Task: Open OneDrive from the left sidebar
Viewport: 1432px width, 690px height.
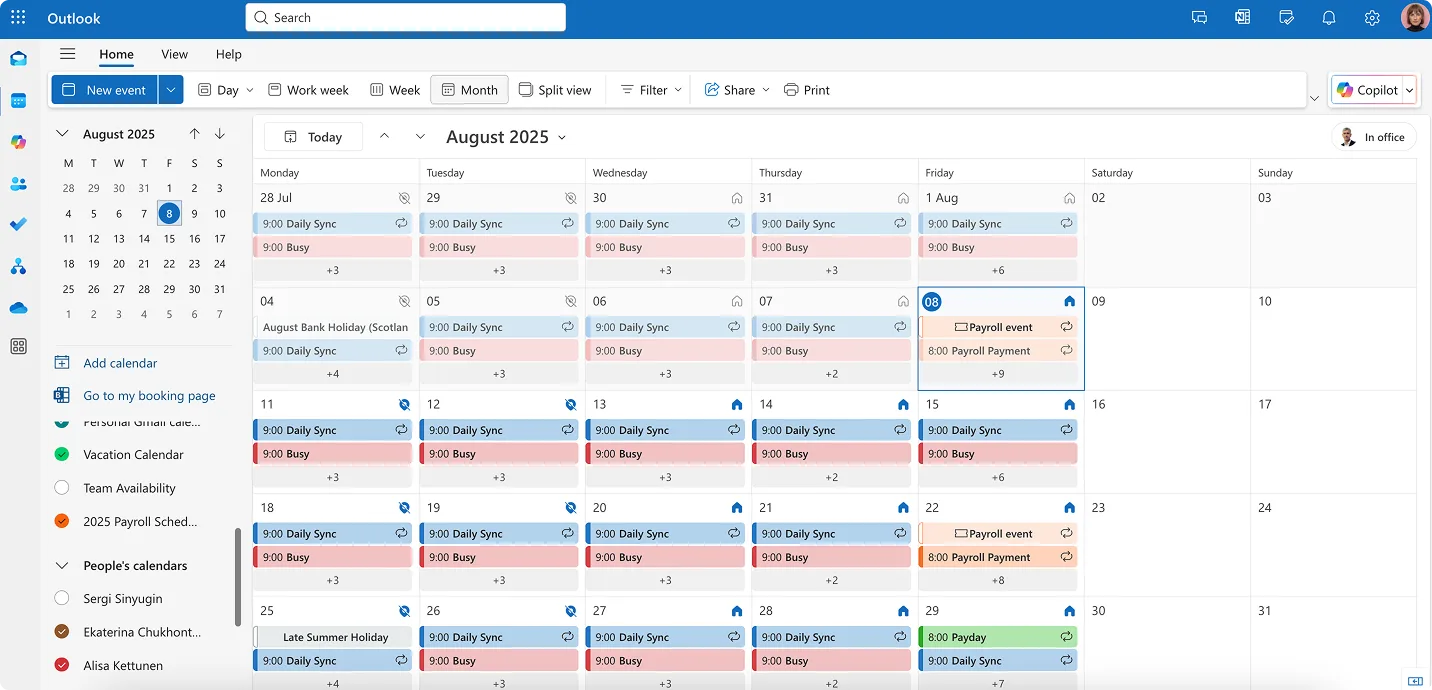Action: pos(18,306)
